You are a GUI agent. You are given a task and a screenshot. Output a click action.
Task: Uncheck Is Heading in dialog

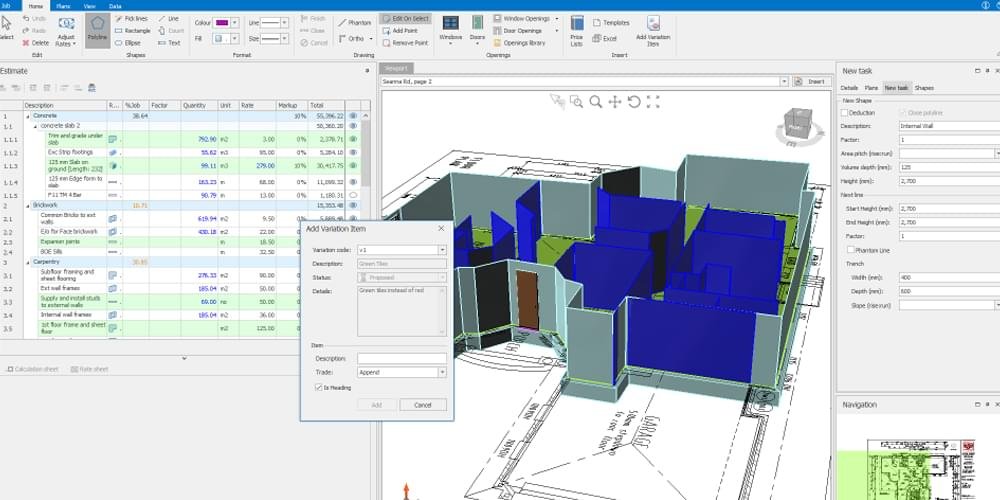[318, 387]
